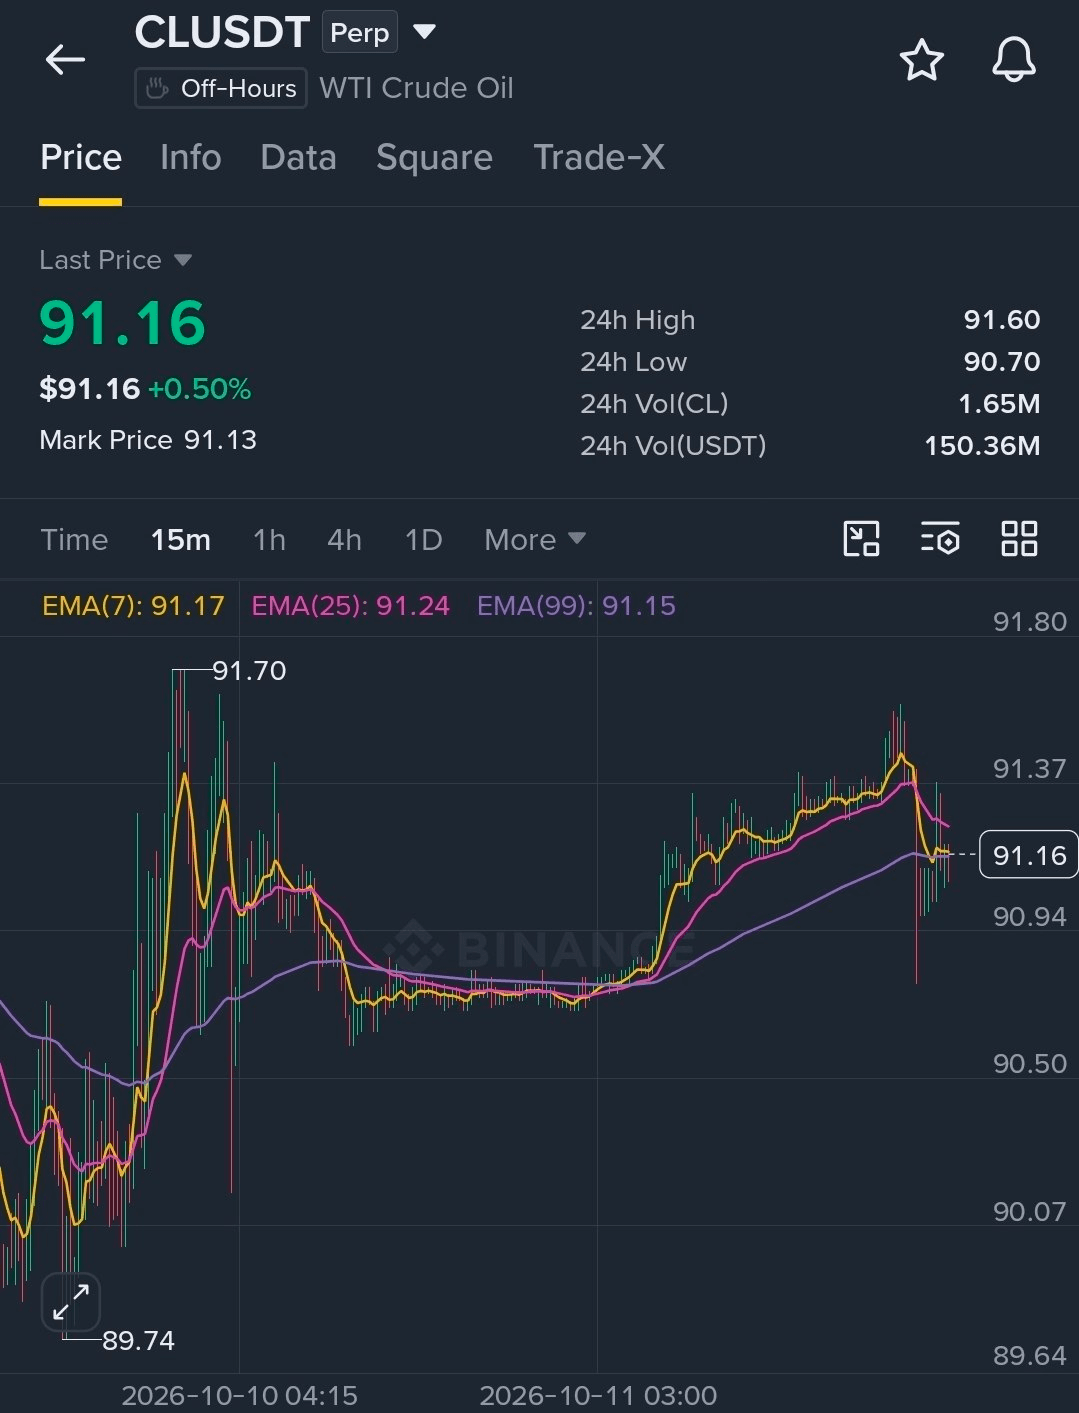The image size is (1079, 1413).
Task: Tap the +0.50% price change value
Action: coord(199,389)
